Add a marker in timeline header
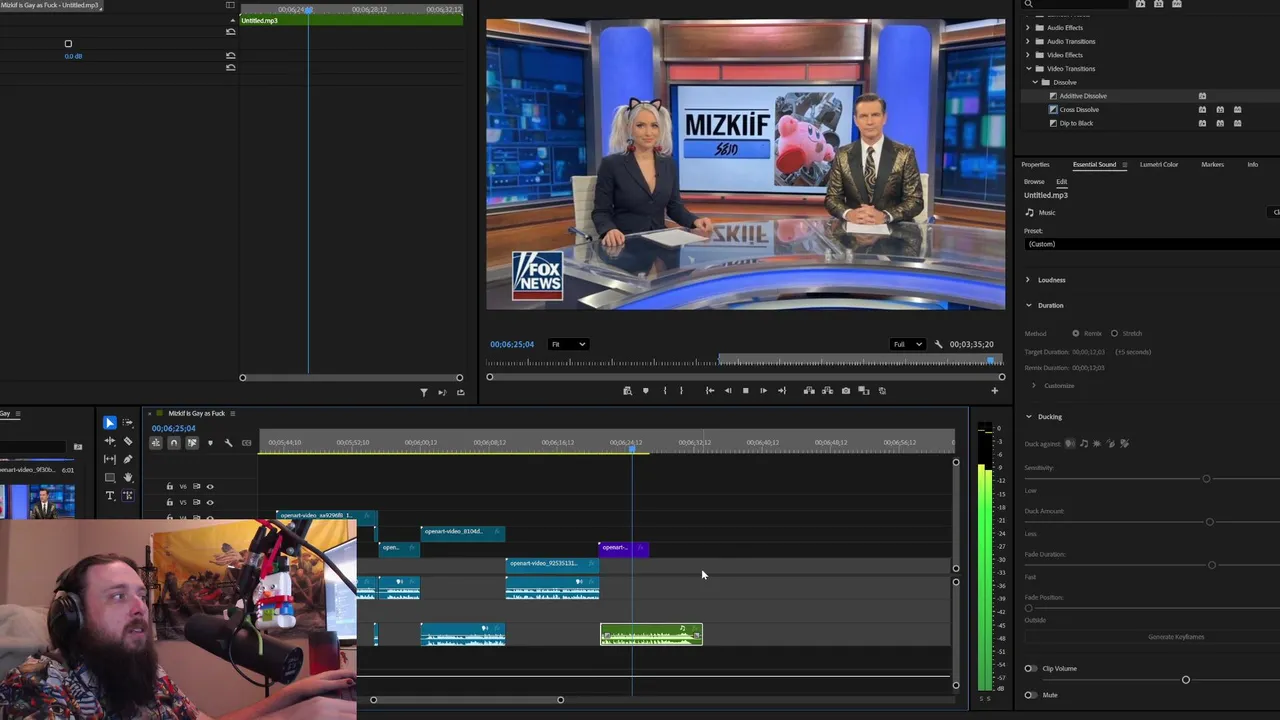1280x720 pixels. tap(210, 443)
